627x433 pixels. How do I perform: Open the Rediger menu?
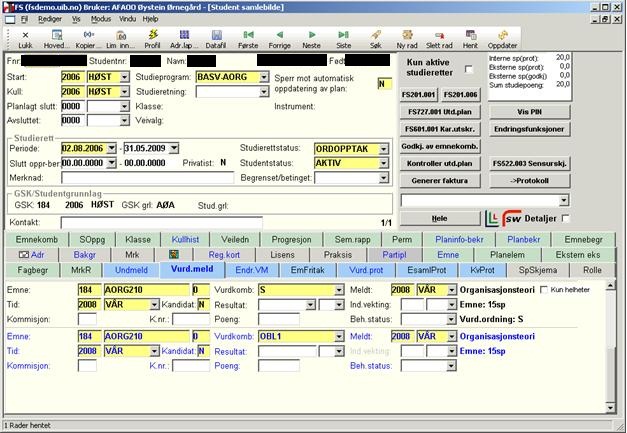click(50, 19)
